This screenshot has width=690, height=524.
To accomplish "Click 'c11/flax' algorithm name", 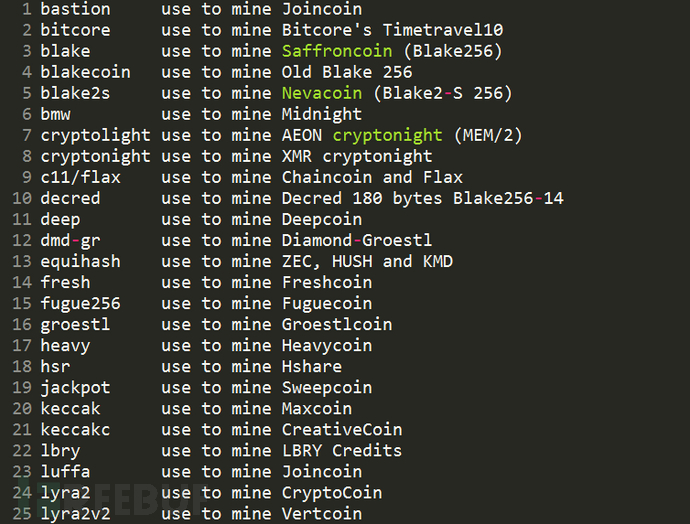I will [x=80, y=177].
